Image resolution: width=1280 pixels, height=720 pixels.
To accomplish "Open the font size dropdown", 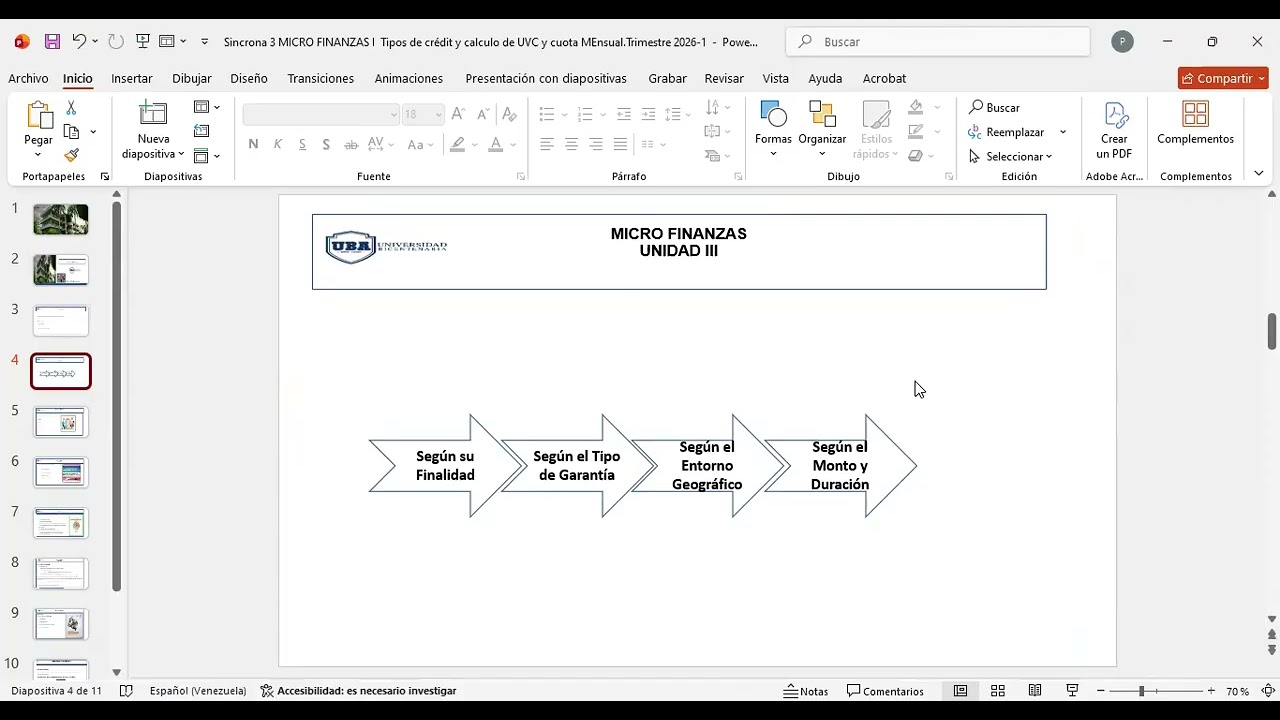I will (438, 115).
